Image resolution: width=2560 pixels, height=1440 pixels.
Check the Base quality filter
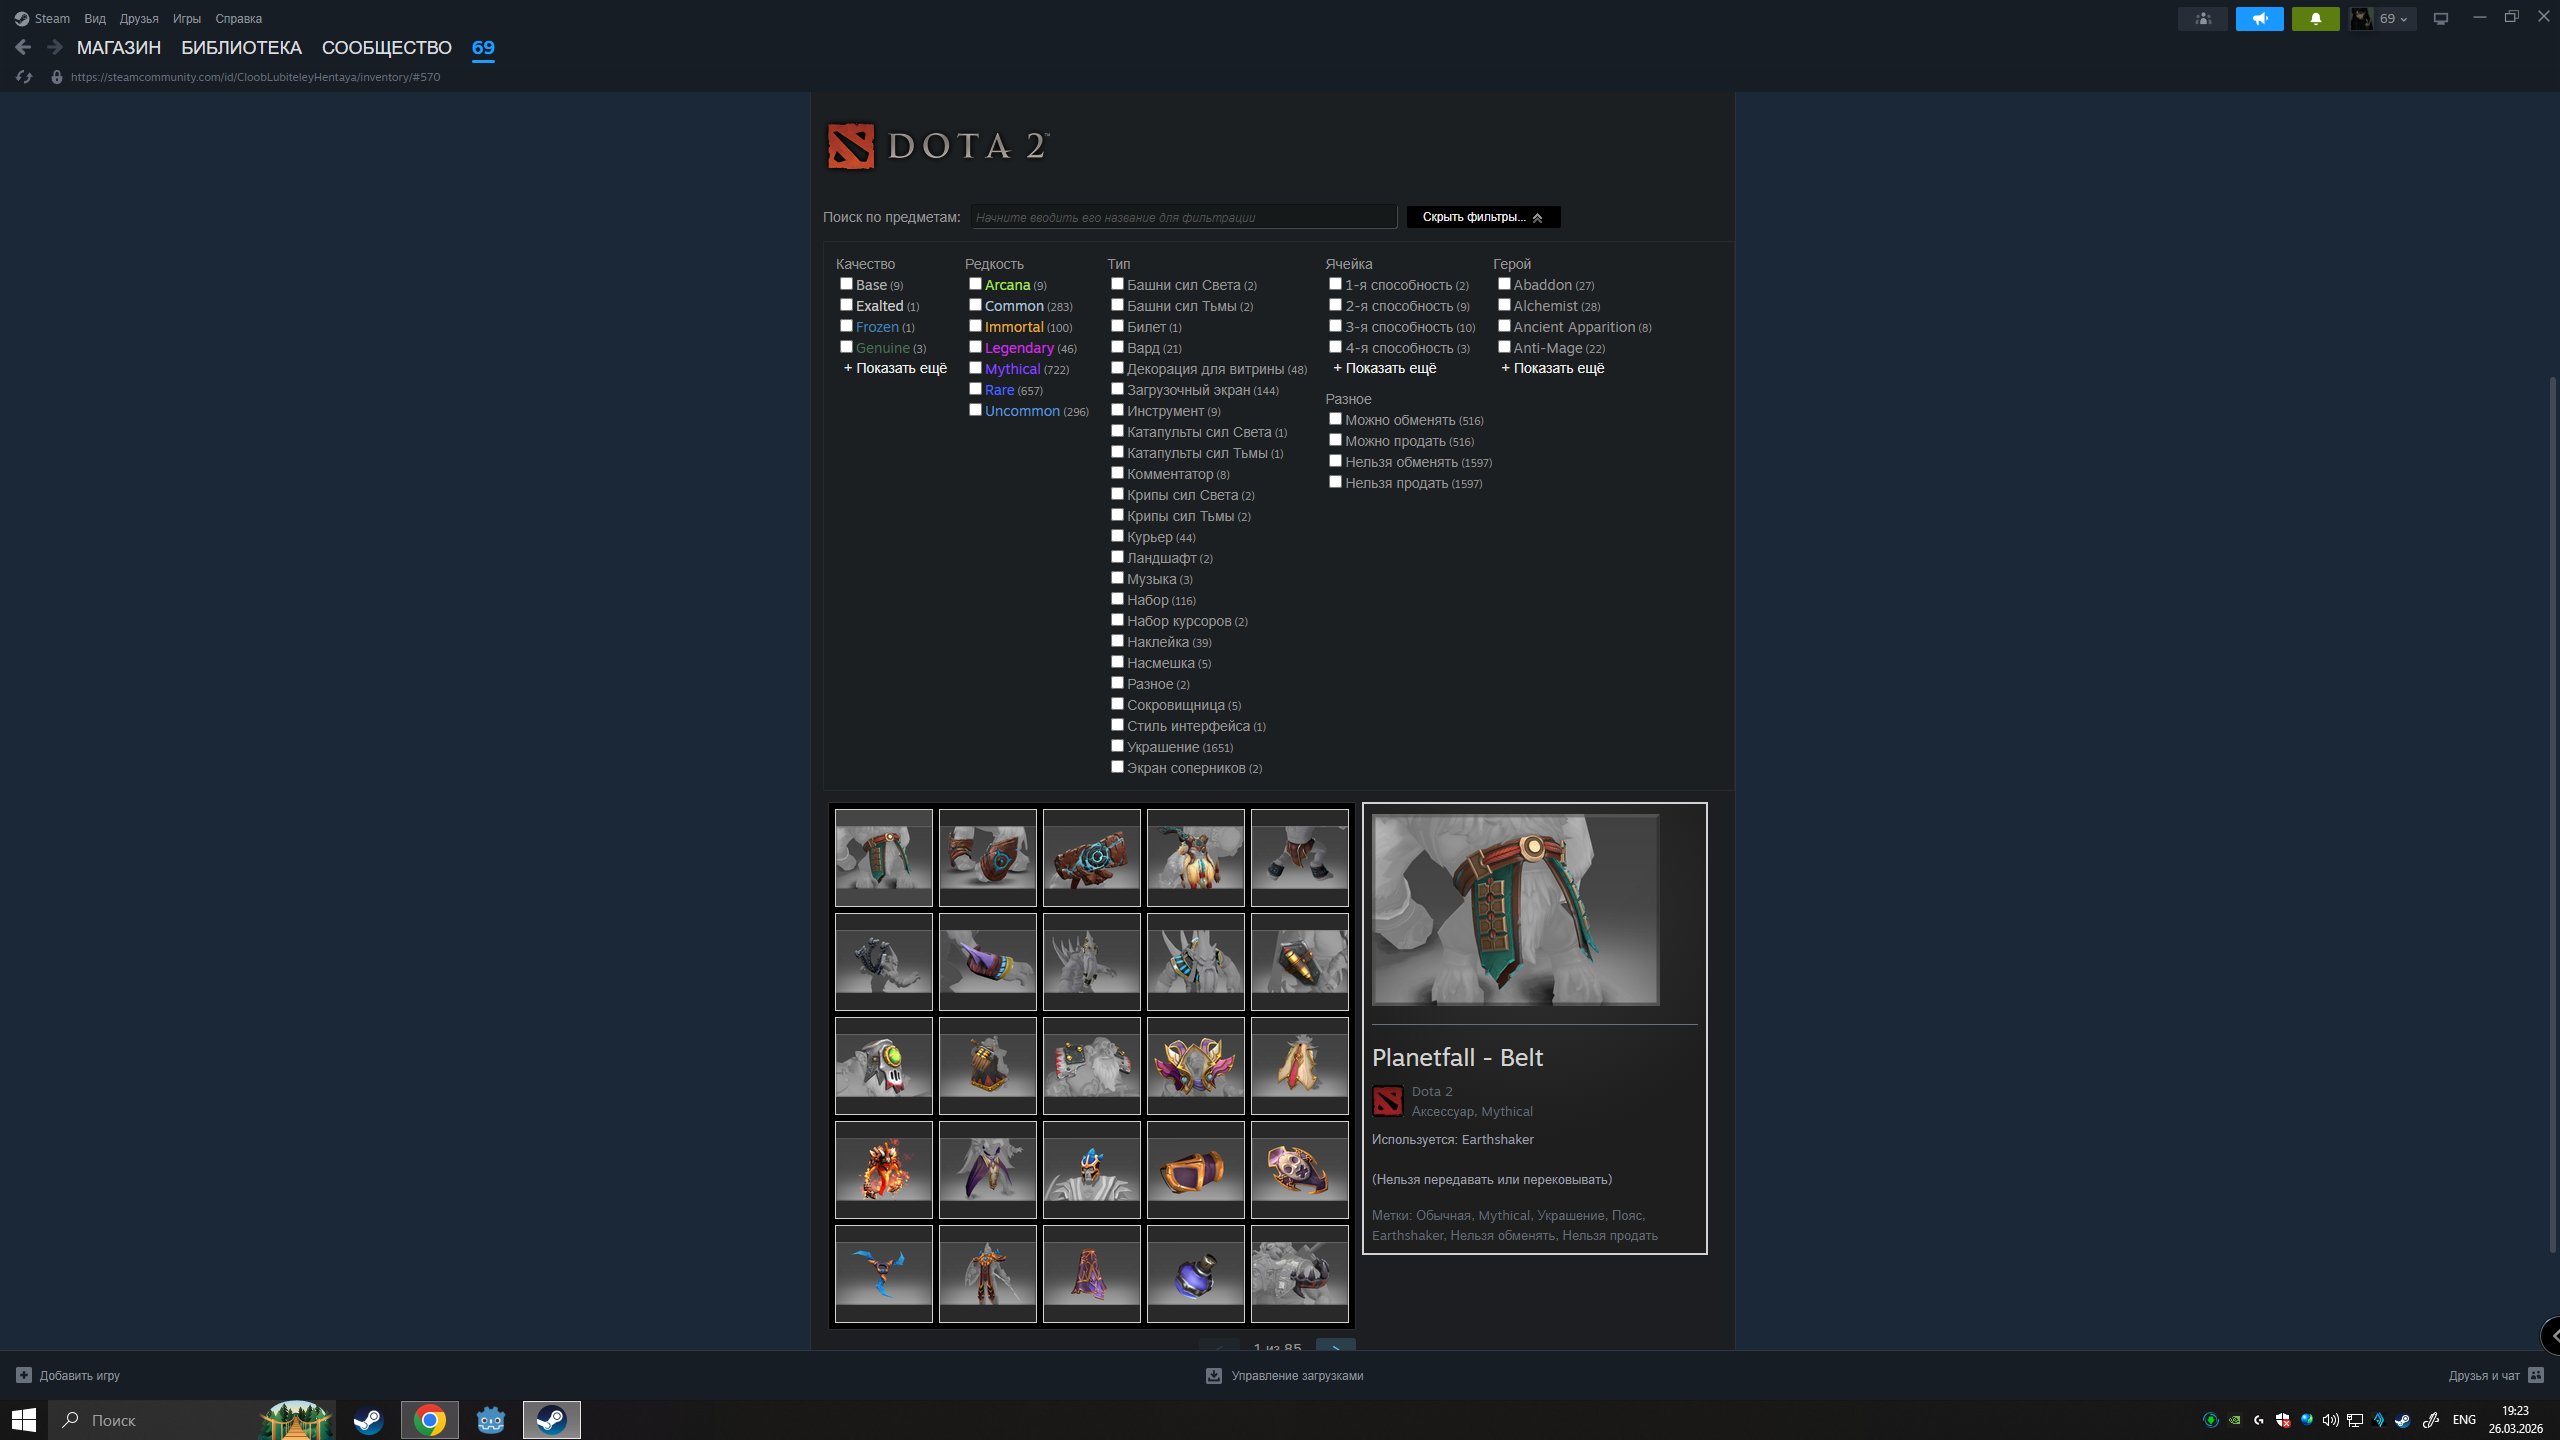(x=846, y=284)
